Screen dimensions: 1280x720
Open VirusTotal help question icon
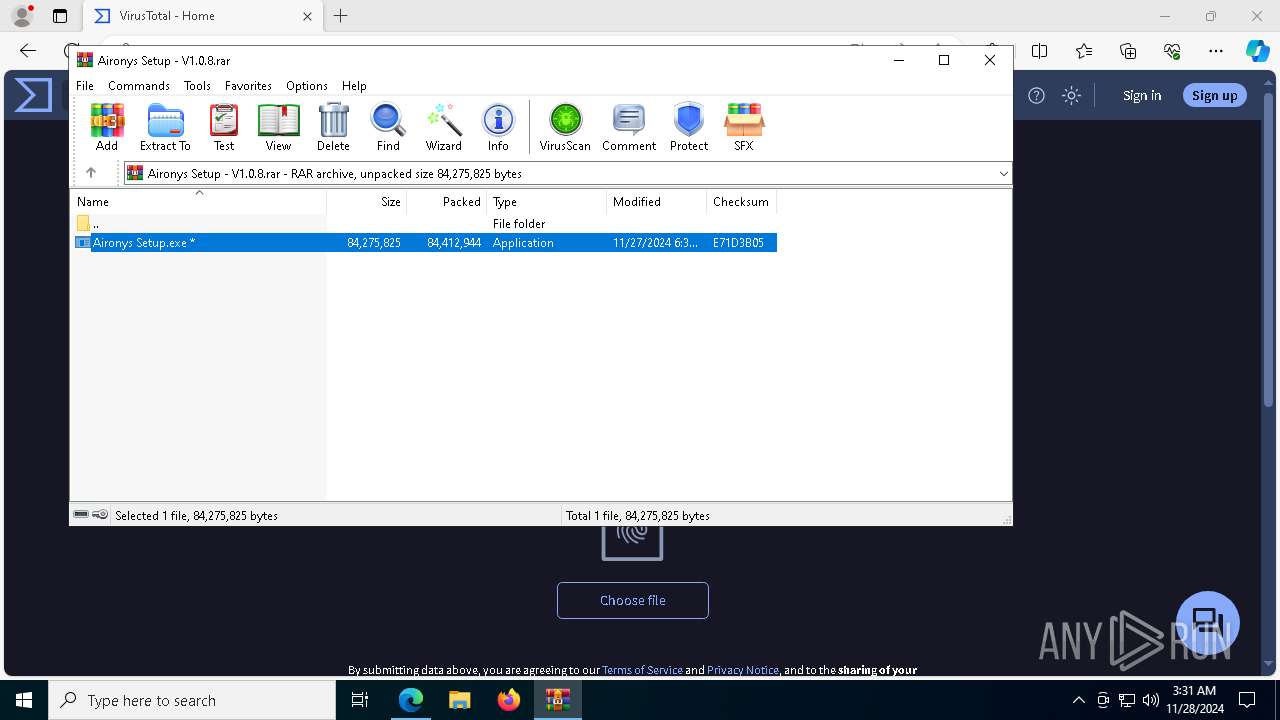tap(1037, 96)
